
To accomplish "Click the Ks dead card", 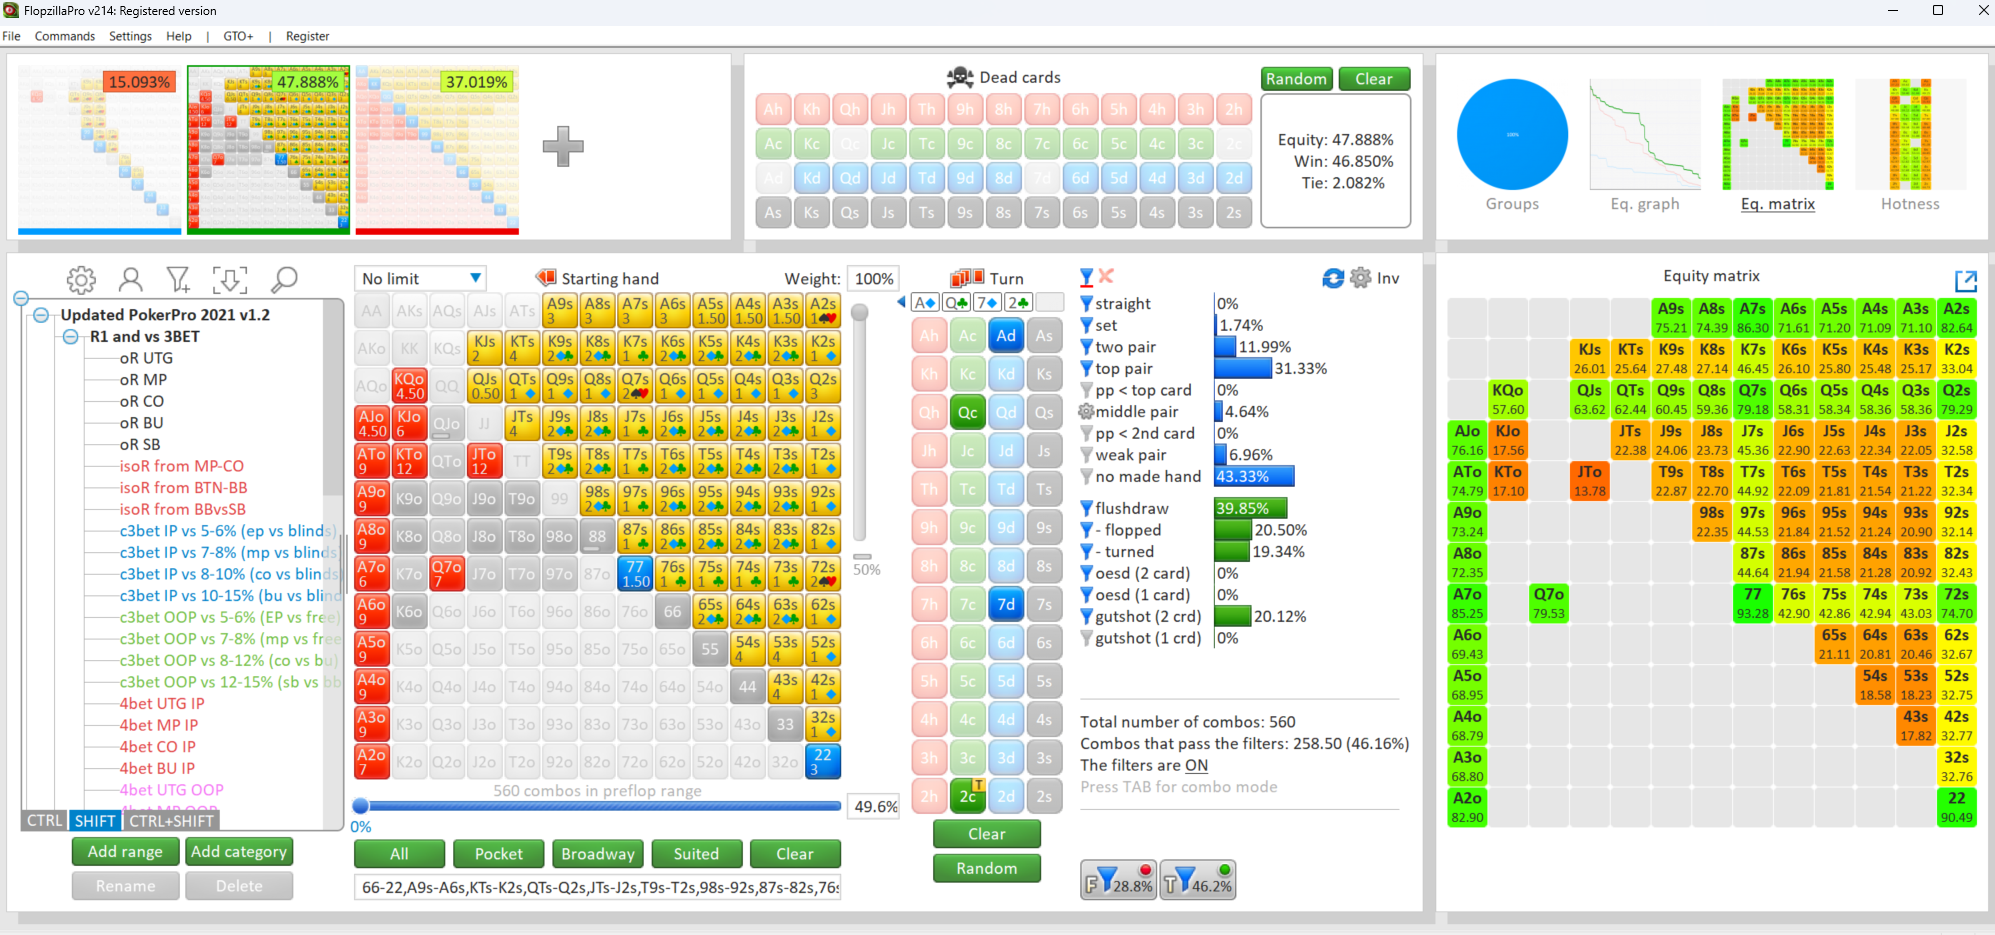I will click(x=812, y=212).
